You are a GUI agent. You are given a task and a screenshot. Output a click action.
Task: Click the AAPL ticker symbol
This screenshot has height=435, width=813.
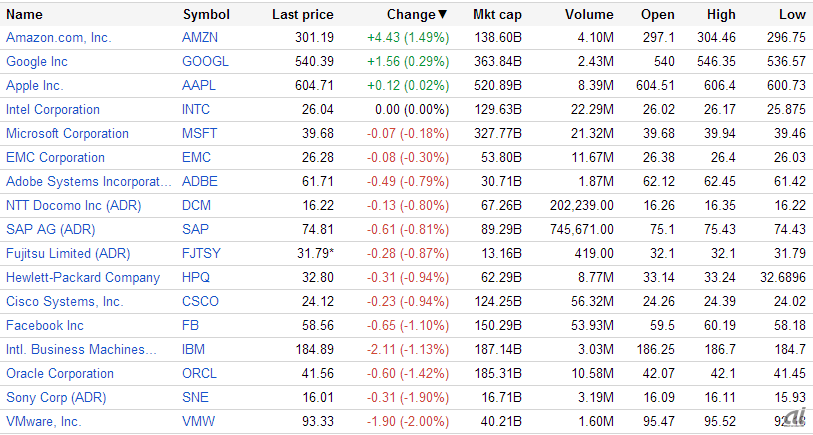[198, 86]
